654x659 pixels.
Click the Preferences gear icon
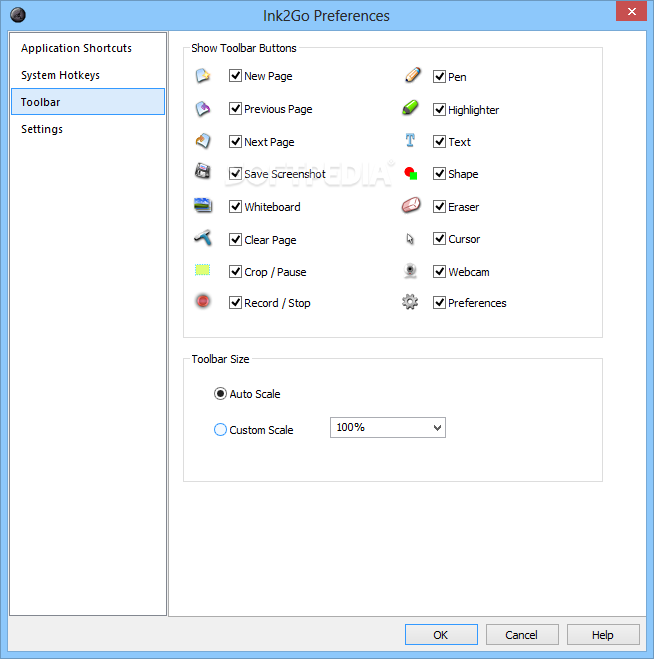click(x=410, y=302)
